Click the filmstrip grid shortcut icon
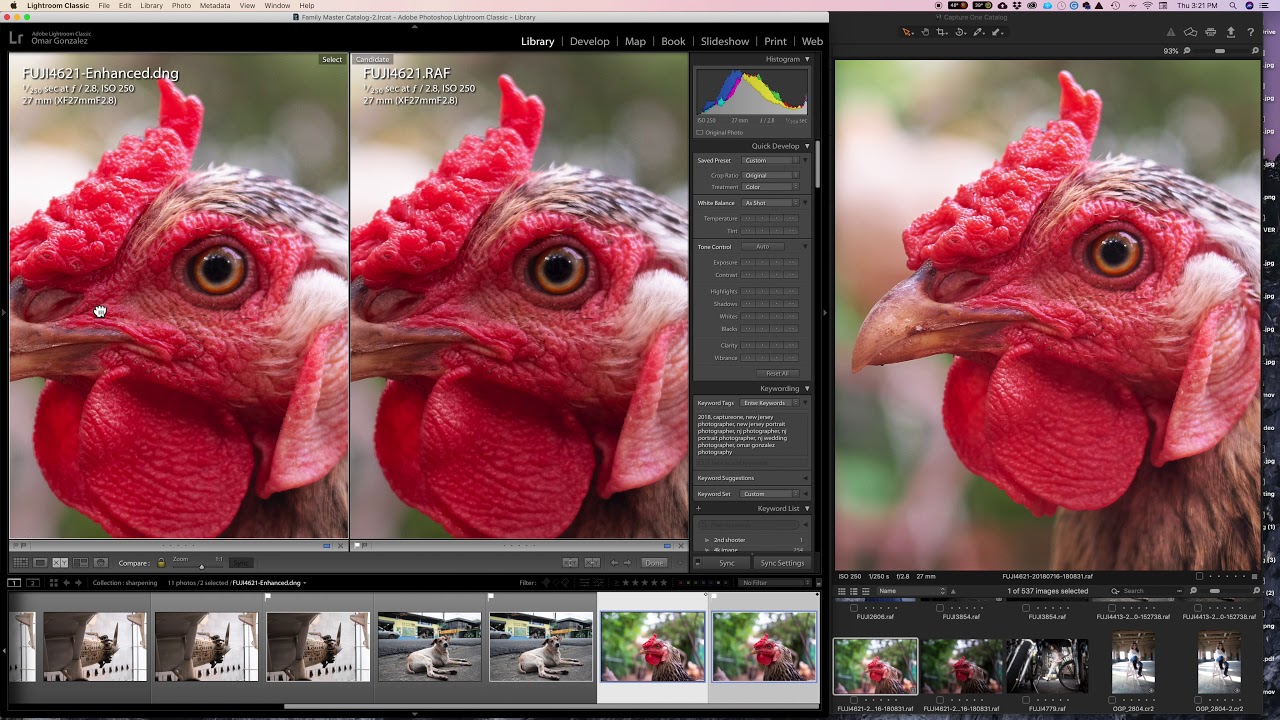The width and height of the screenshot is (1280, 720). (54, 583)
